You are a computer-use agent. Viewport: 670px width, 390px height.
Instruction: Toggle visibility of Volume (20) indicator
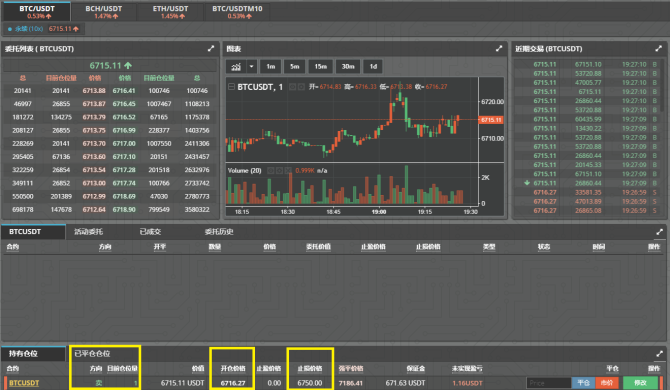coord(270,170)
